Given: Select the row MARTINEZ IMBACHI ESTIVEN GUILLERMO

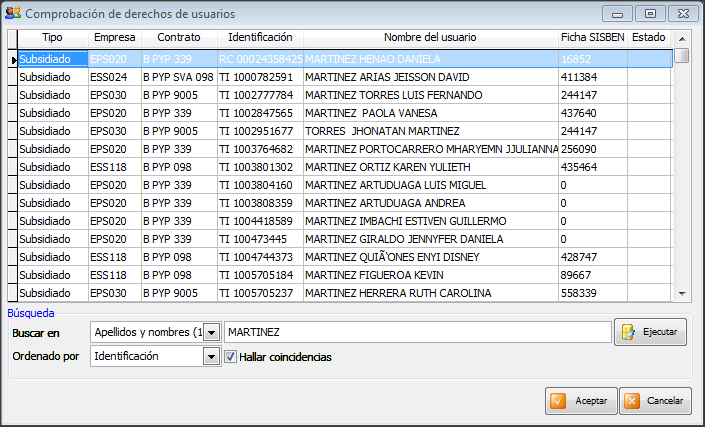Looking at the screenshot, I should [344, 221].
